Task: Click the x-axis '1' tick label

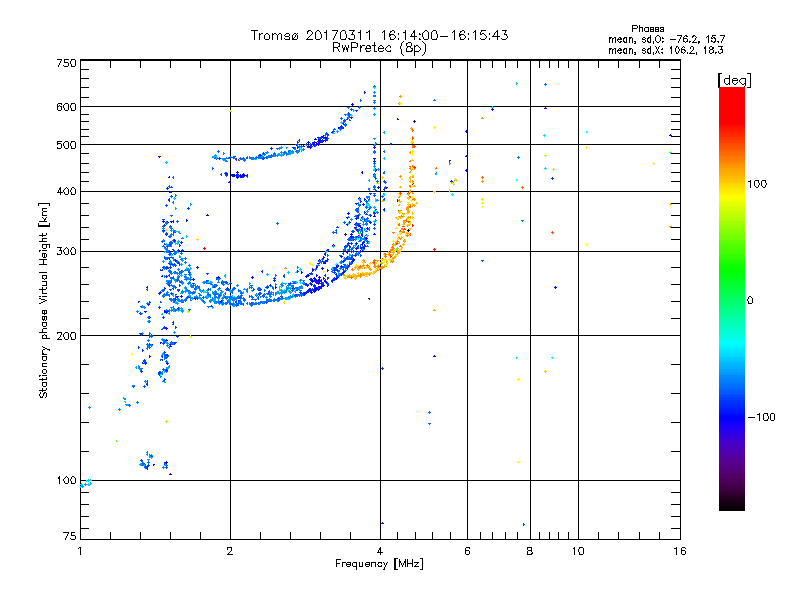Action: pos(80,551)
